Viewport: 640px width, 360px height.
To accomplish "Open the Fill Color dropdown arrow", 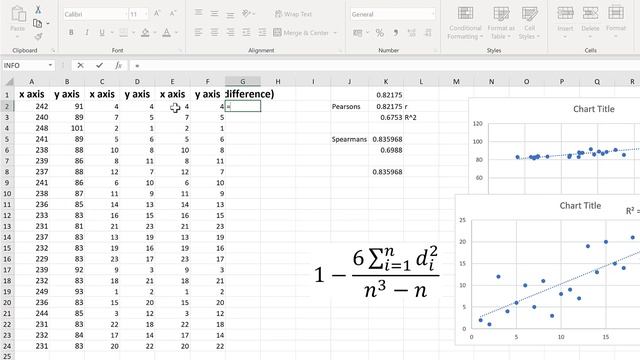I will [x=155, y=33].
